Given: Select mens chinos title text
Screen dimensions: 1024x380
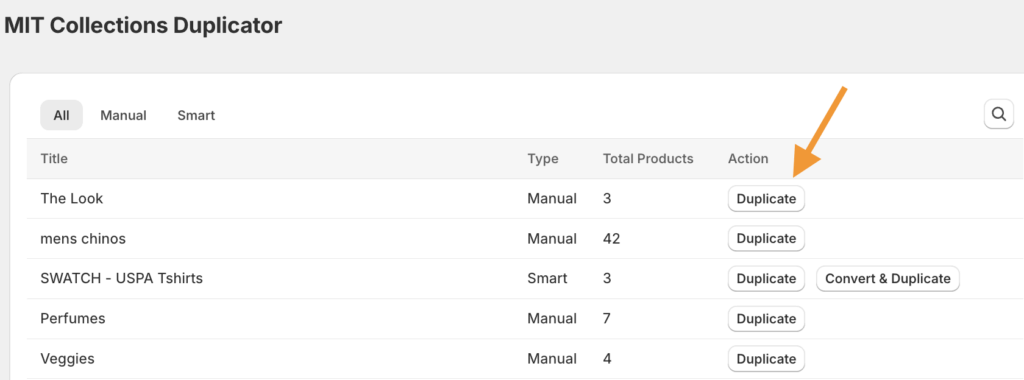Looking at the screenshot, I should click(x=83, y=239).
